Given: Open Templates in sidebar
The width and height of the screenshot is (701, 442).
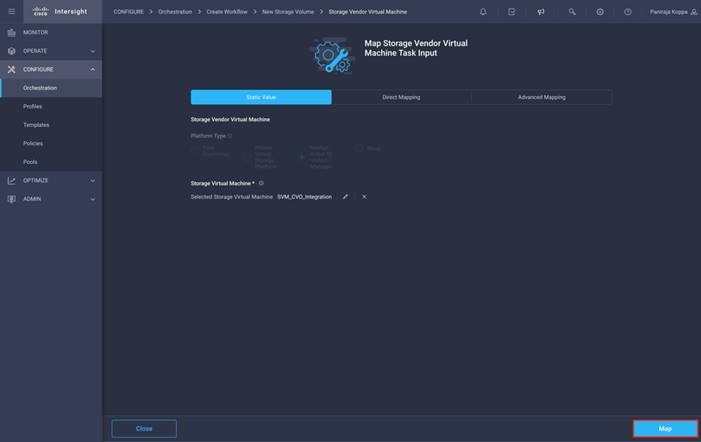Looking at the screenshot, I should 36,125.
